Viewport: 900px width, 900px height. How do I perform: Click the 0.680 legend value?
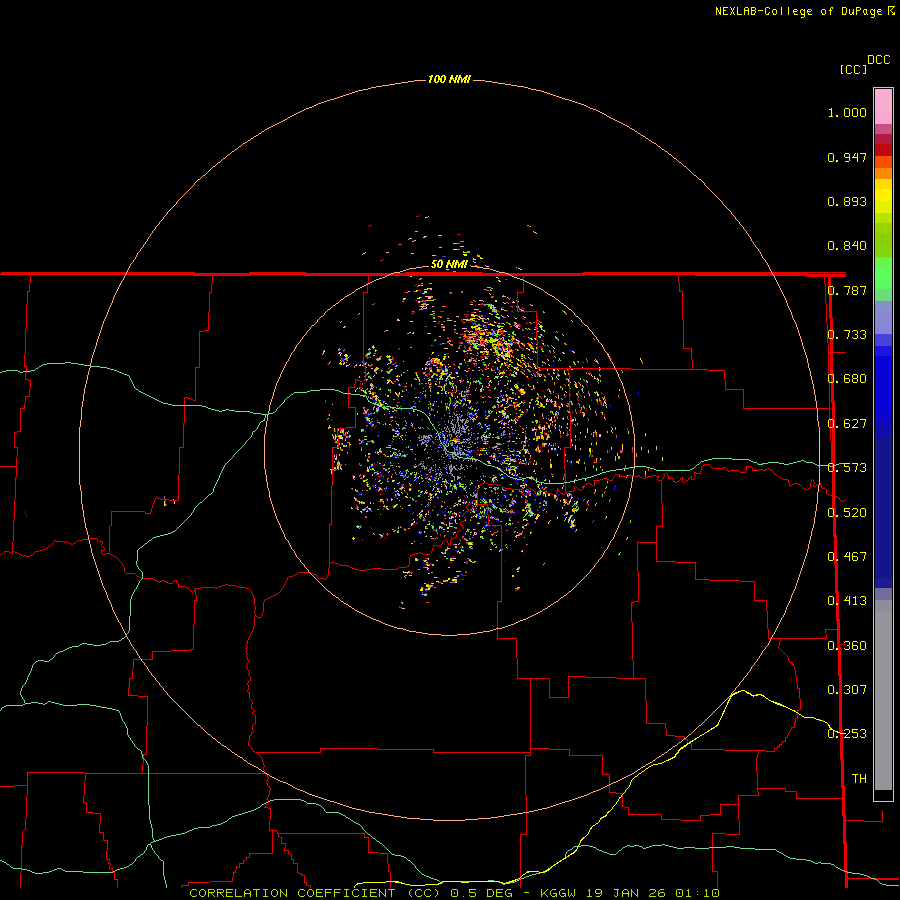[x=847, y=379]
